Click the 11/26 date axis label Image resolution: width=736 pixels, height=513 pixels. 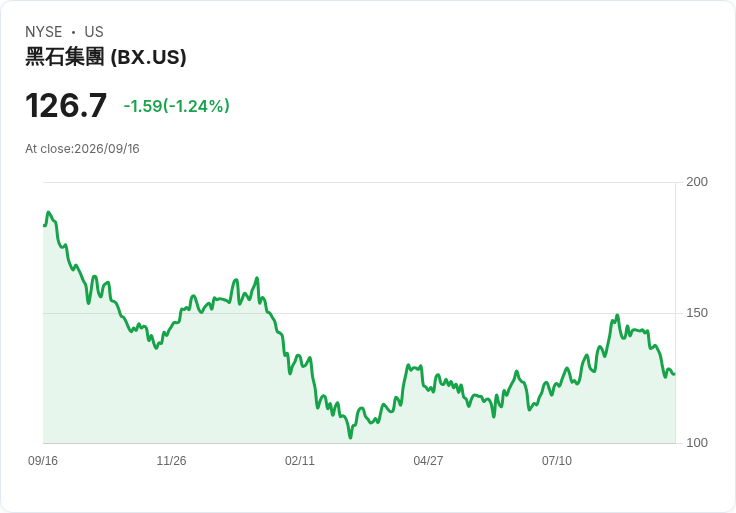(171, 460)
